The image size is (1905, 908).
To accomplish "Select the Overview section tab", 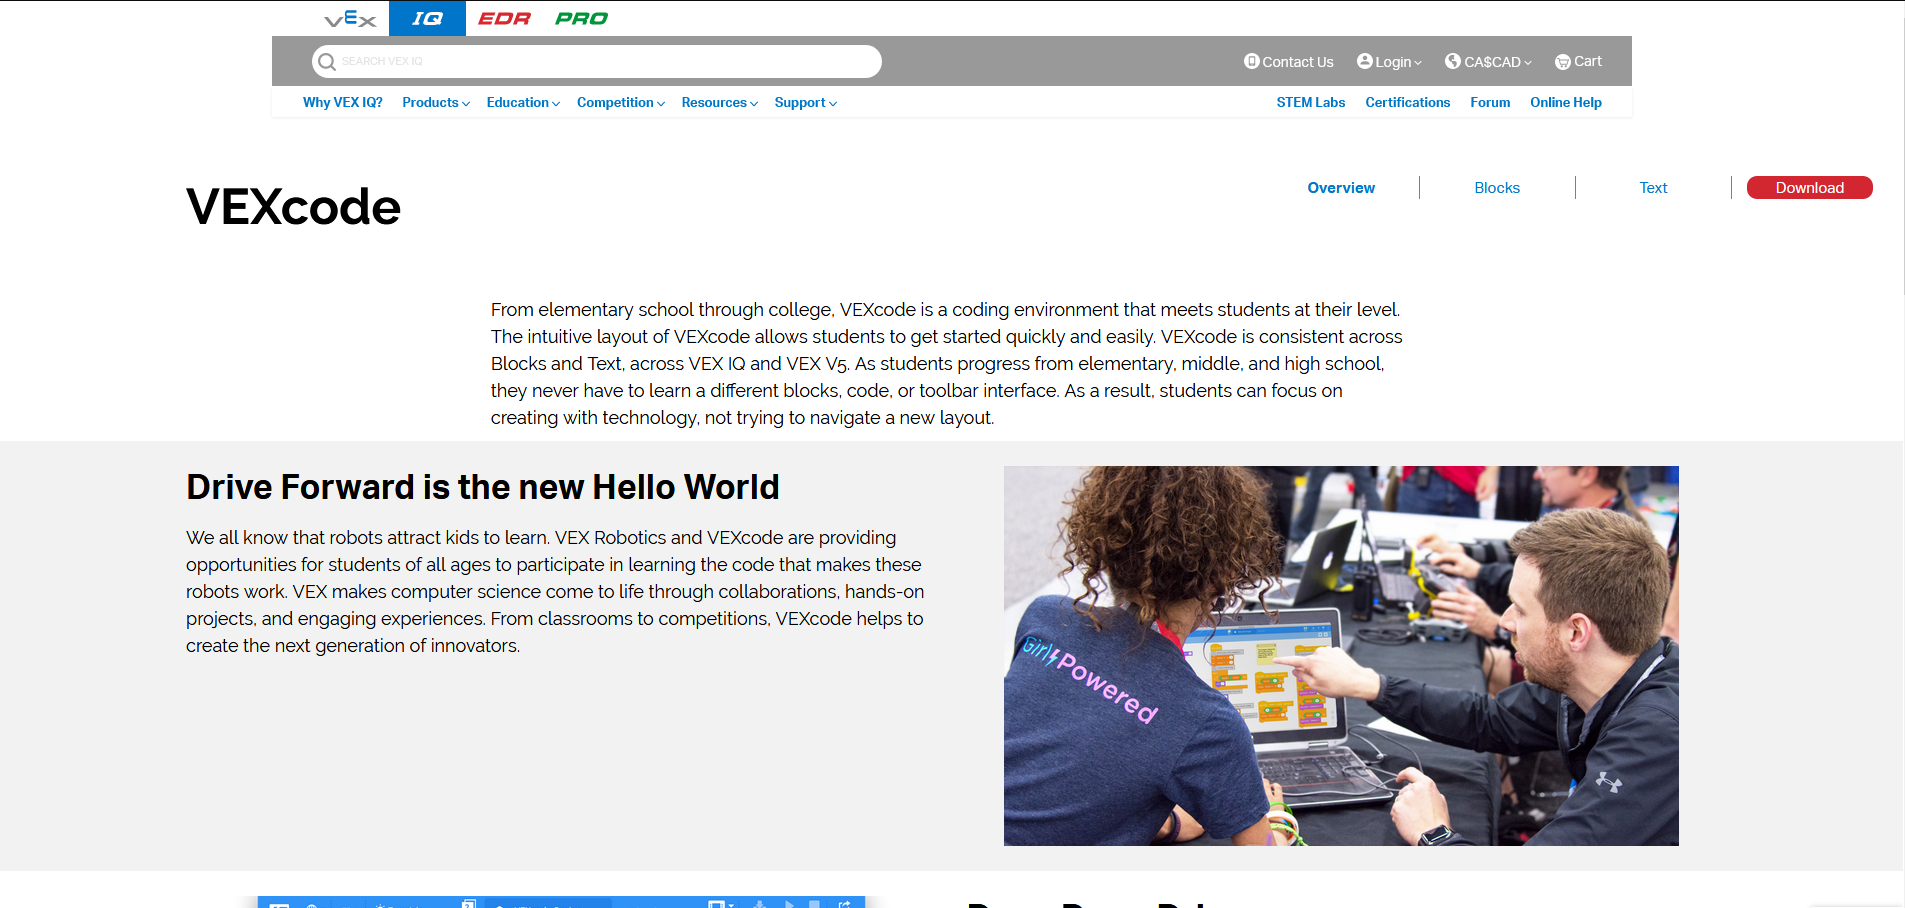I will (1341, 188).
